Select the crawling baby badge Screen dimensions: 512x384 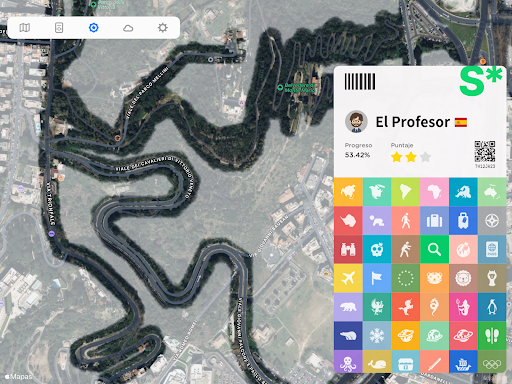377,221
